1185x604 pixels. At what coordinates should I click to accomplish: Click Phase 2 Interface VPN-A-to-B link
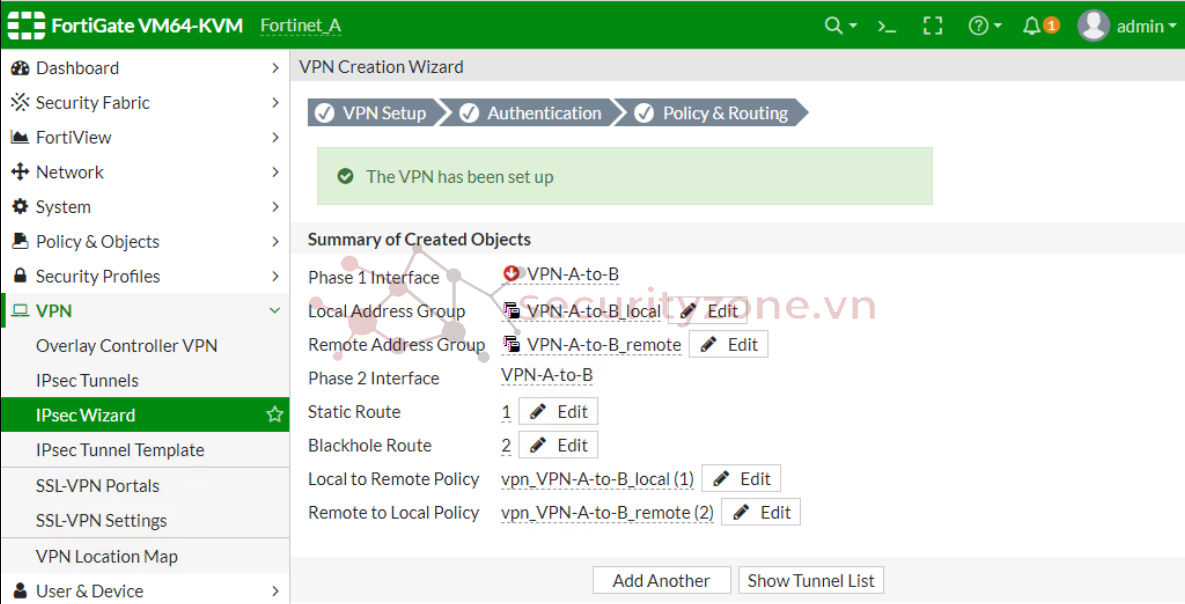click(x=546, y=375)
